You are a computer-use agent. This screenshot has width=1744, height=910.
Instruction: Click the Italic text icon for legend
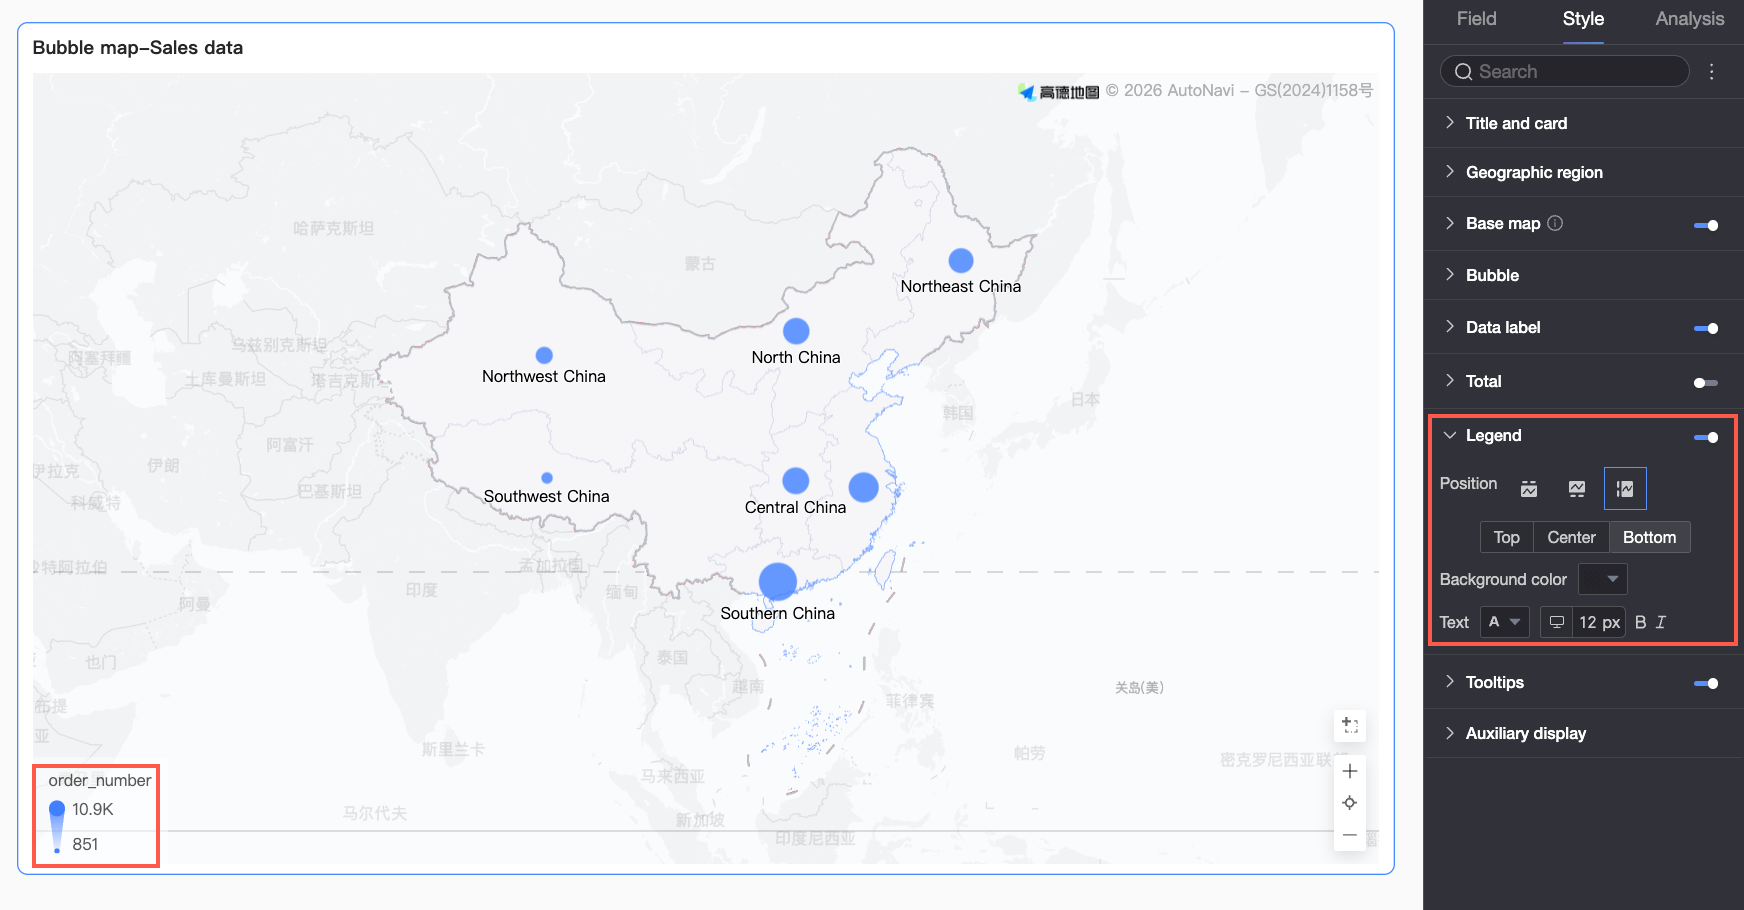coord(1661,622)
